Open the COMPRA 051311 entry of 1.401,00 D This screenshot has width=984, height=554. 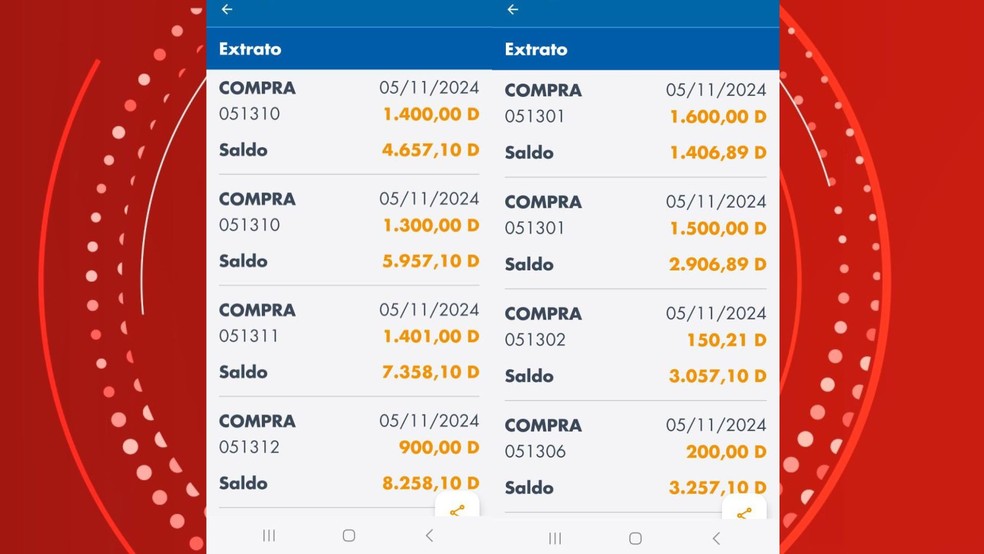click(349, 341)
